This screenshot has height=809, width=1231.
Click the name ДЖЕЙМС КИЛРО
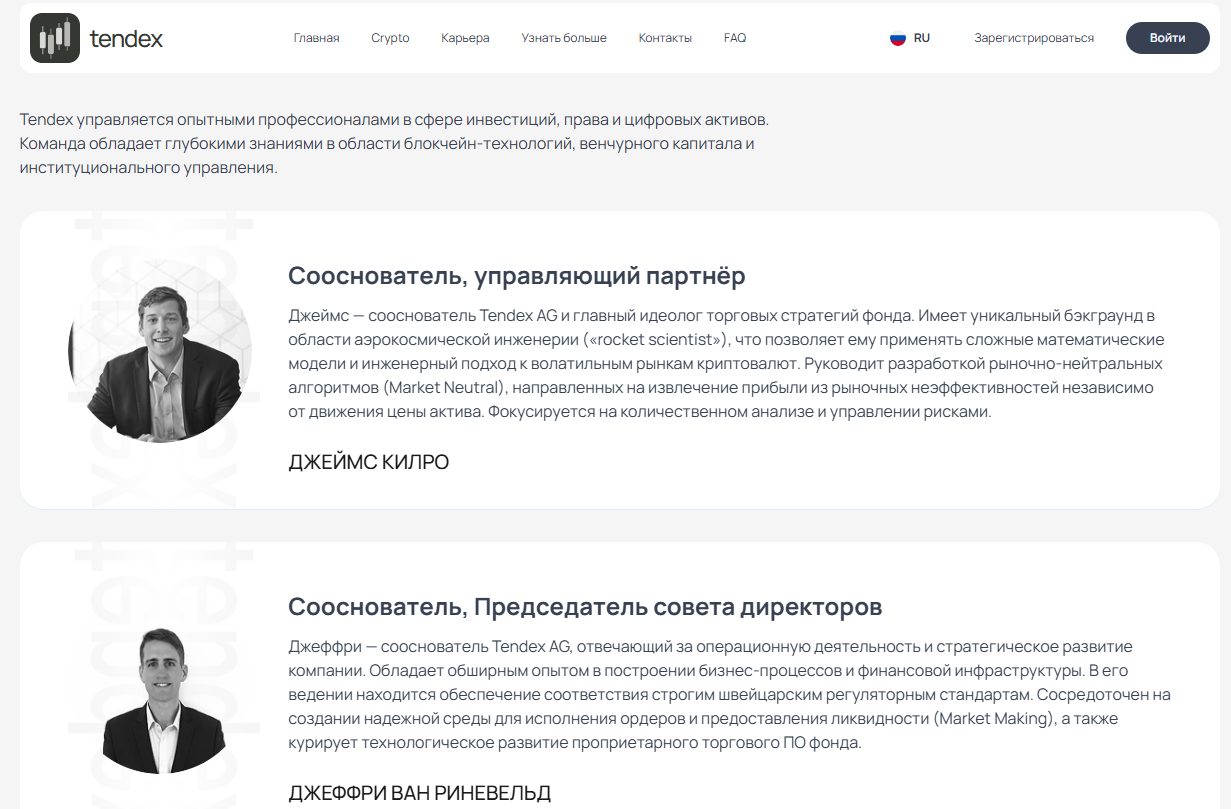368,462
